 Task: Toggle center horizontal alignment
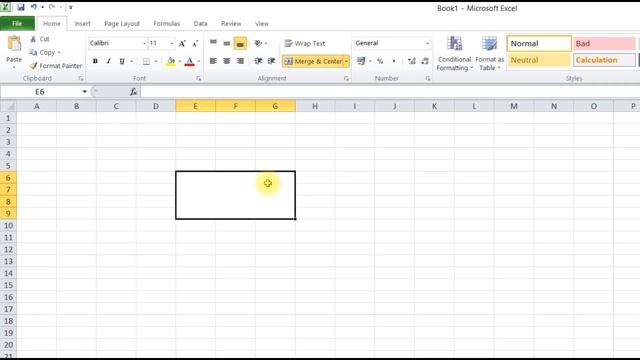[227, 61]
